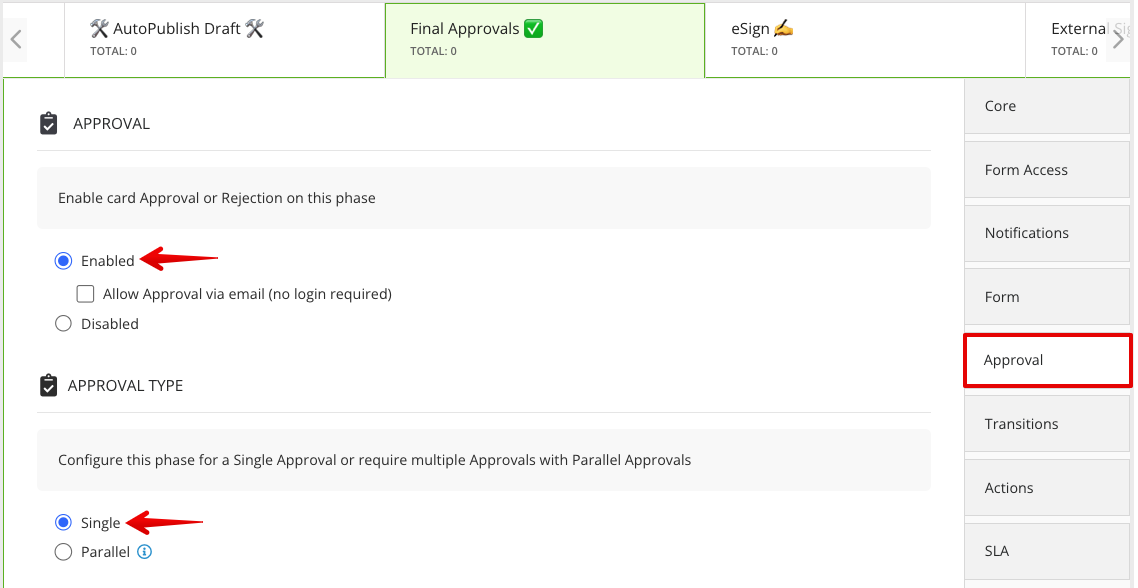Image resolution: width=1138 pixels, height=588 pixels.
Task: Open the Notifications settings section
Action: pos(1047,233)
